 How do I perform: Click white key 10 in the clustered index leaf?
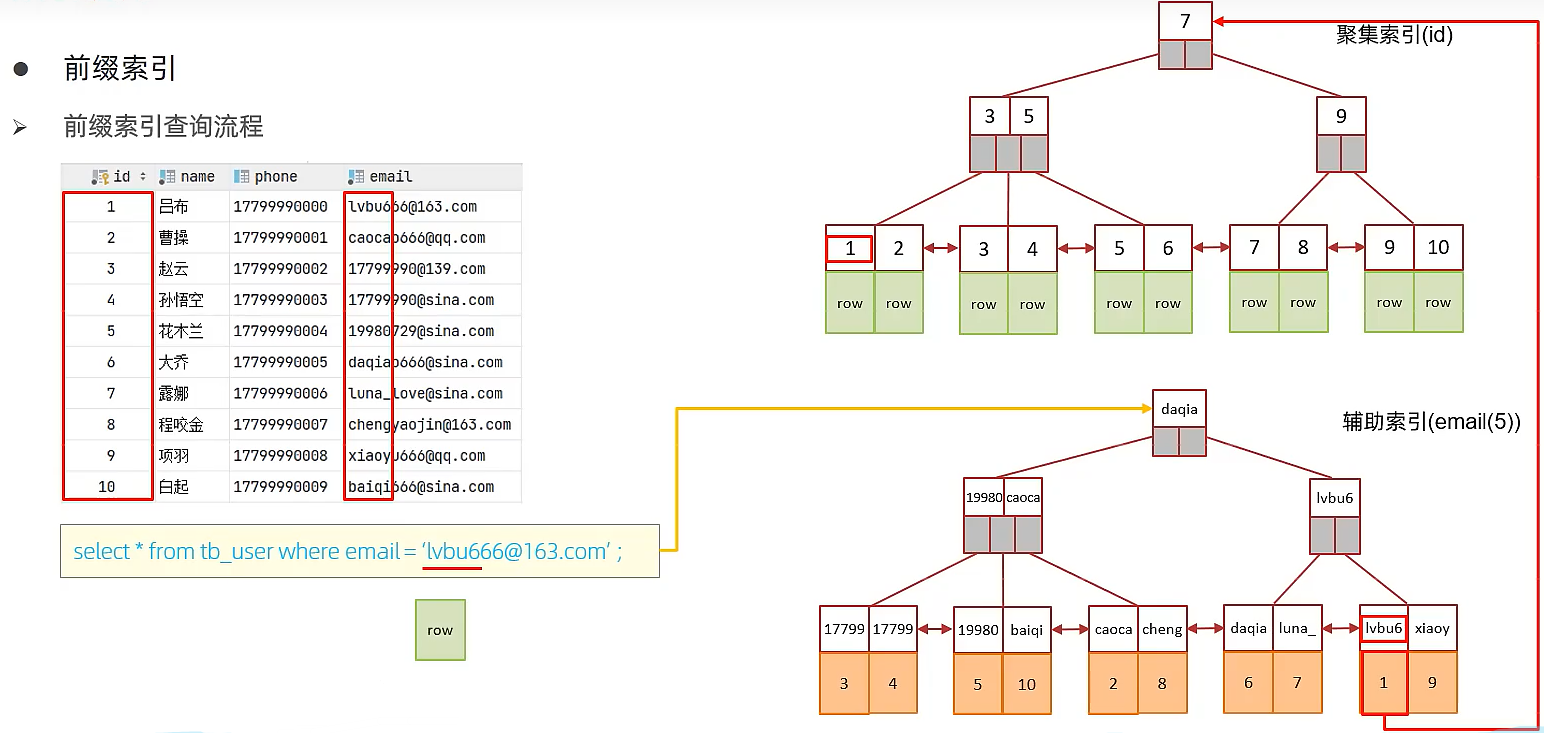1438,248
